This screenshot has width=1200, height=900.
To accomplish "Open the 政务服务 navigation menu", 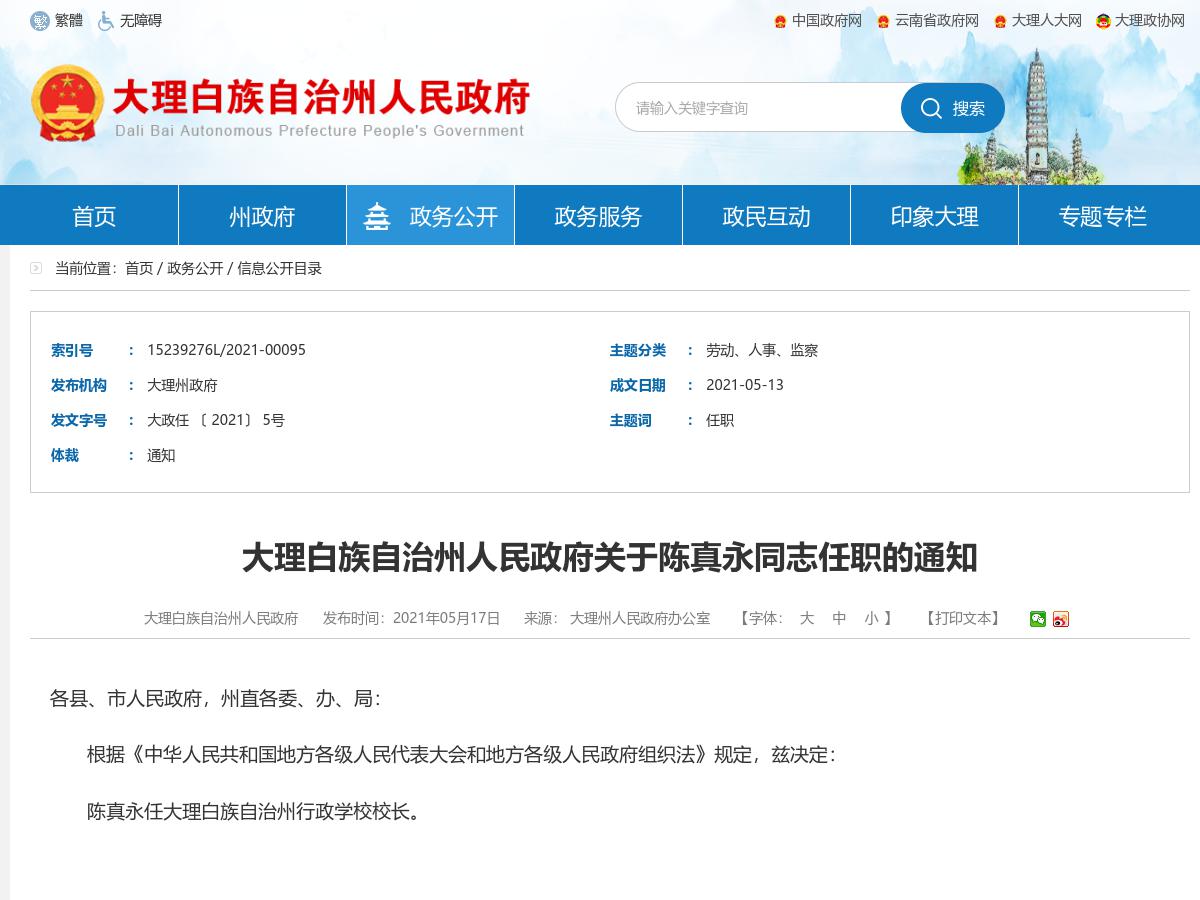I will click(597, 215).
